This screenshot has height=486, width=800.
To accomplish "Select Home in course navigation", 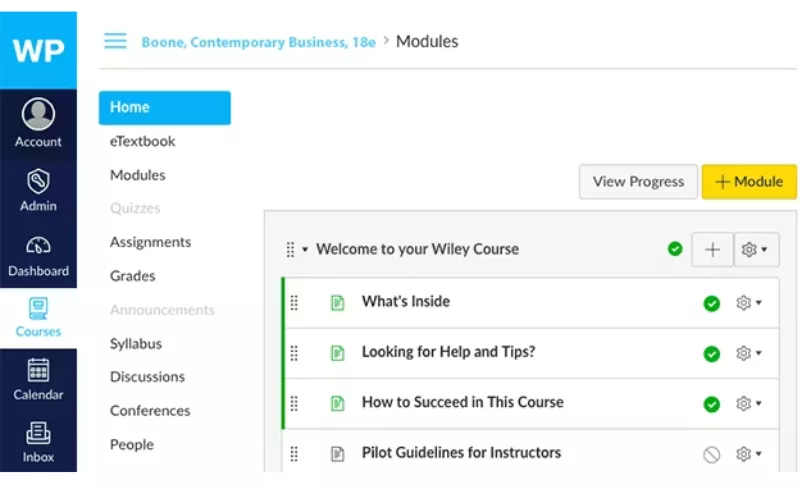I will pyautogui.click(x=164, y=108).
